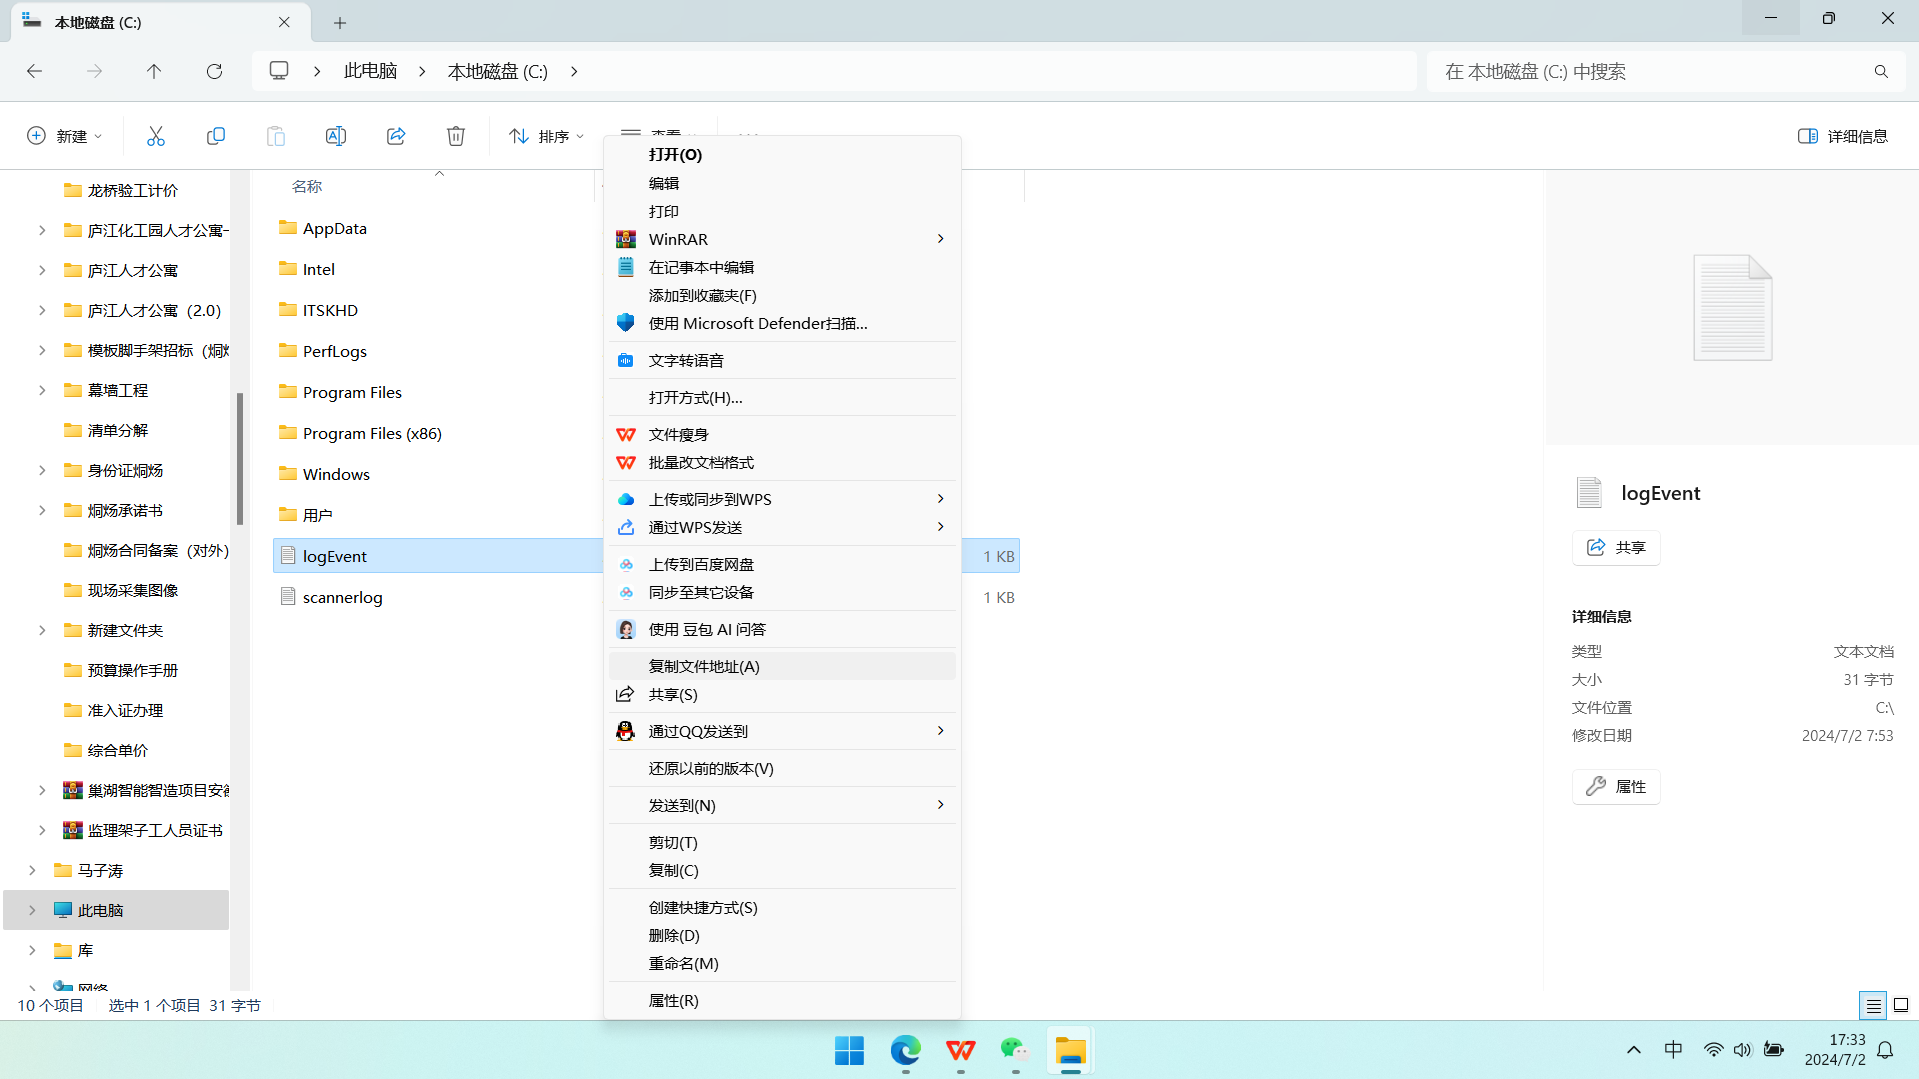Click 本地磁盘 (C:) breadcrumb
1919x1079 pixels.
[x=497, y=71]
